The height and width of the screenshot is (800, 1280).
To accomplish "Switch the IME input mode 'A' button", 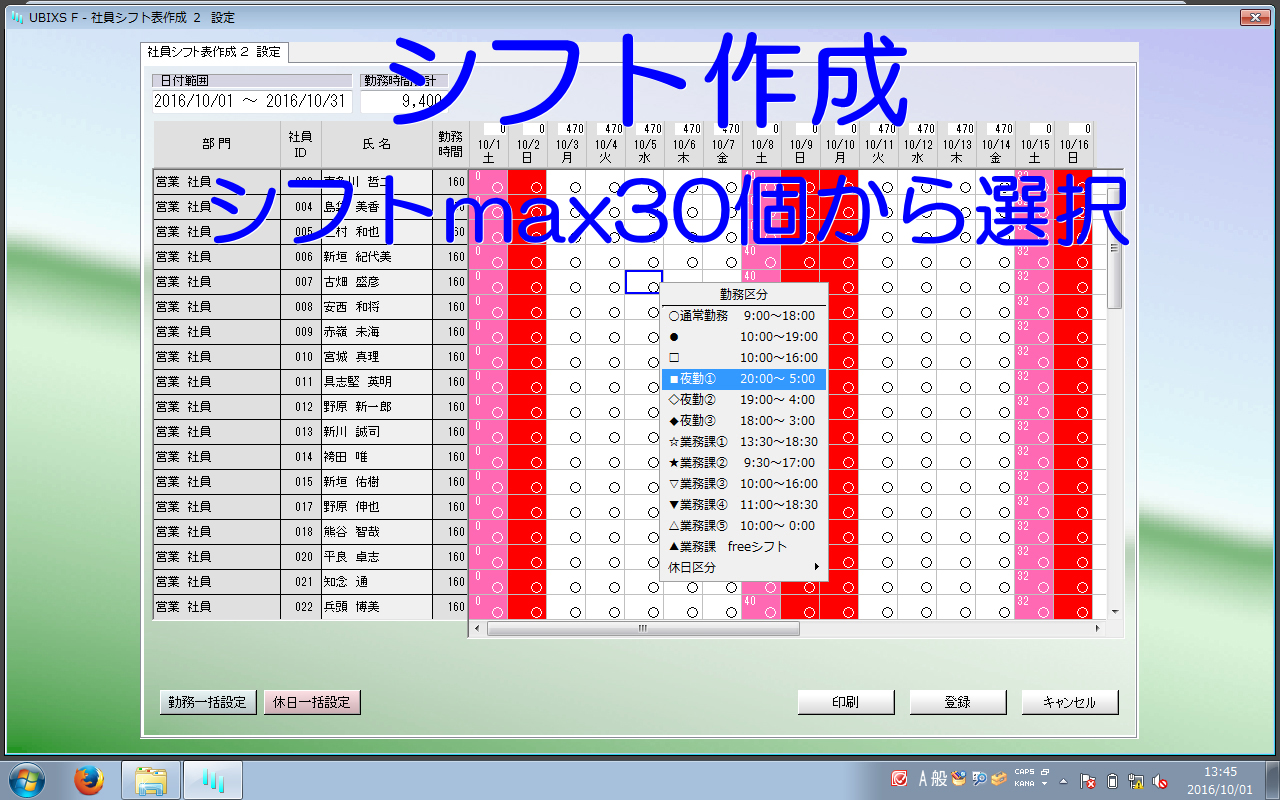I will click(924, 778).
